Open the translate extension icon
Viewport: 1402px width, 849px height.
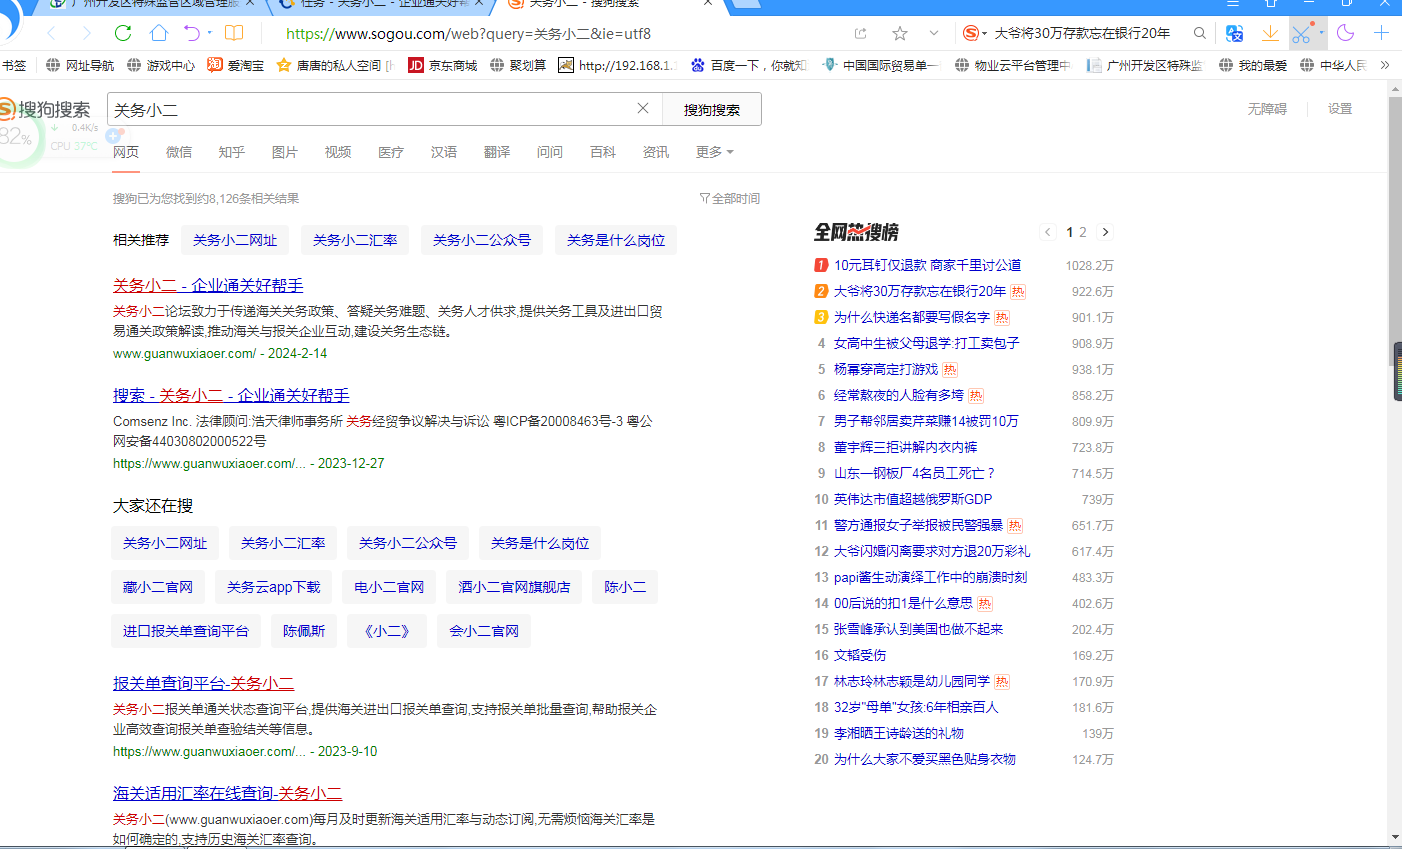pos(1235,33)
